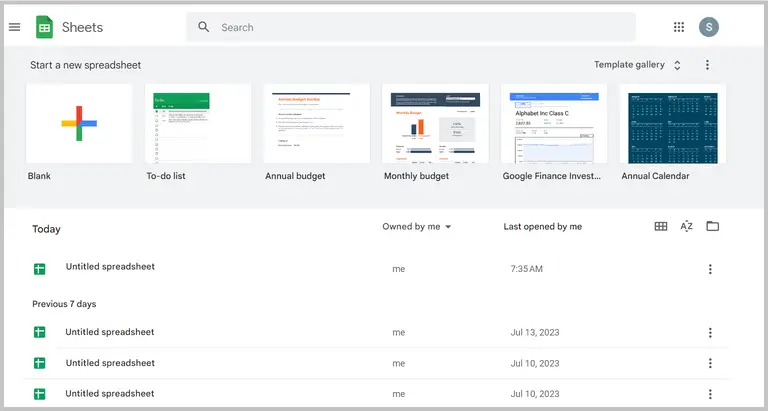
Task: Expand the Template gallery
Action: pos(637,65)
